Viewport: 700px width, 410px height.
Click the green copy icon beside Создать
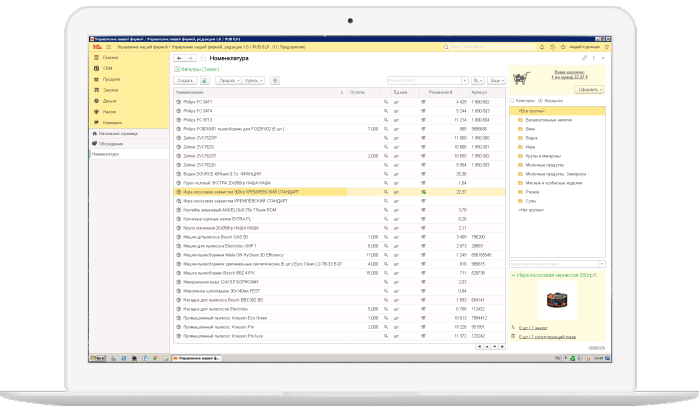[204, 80]
